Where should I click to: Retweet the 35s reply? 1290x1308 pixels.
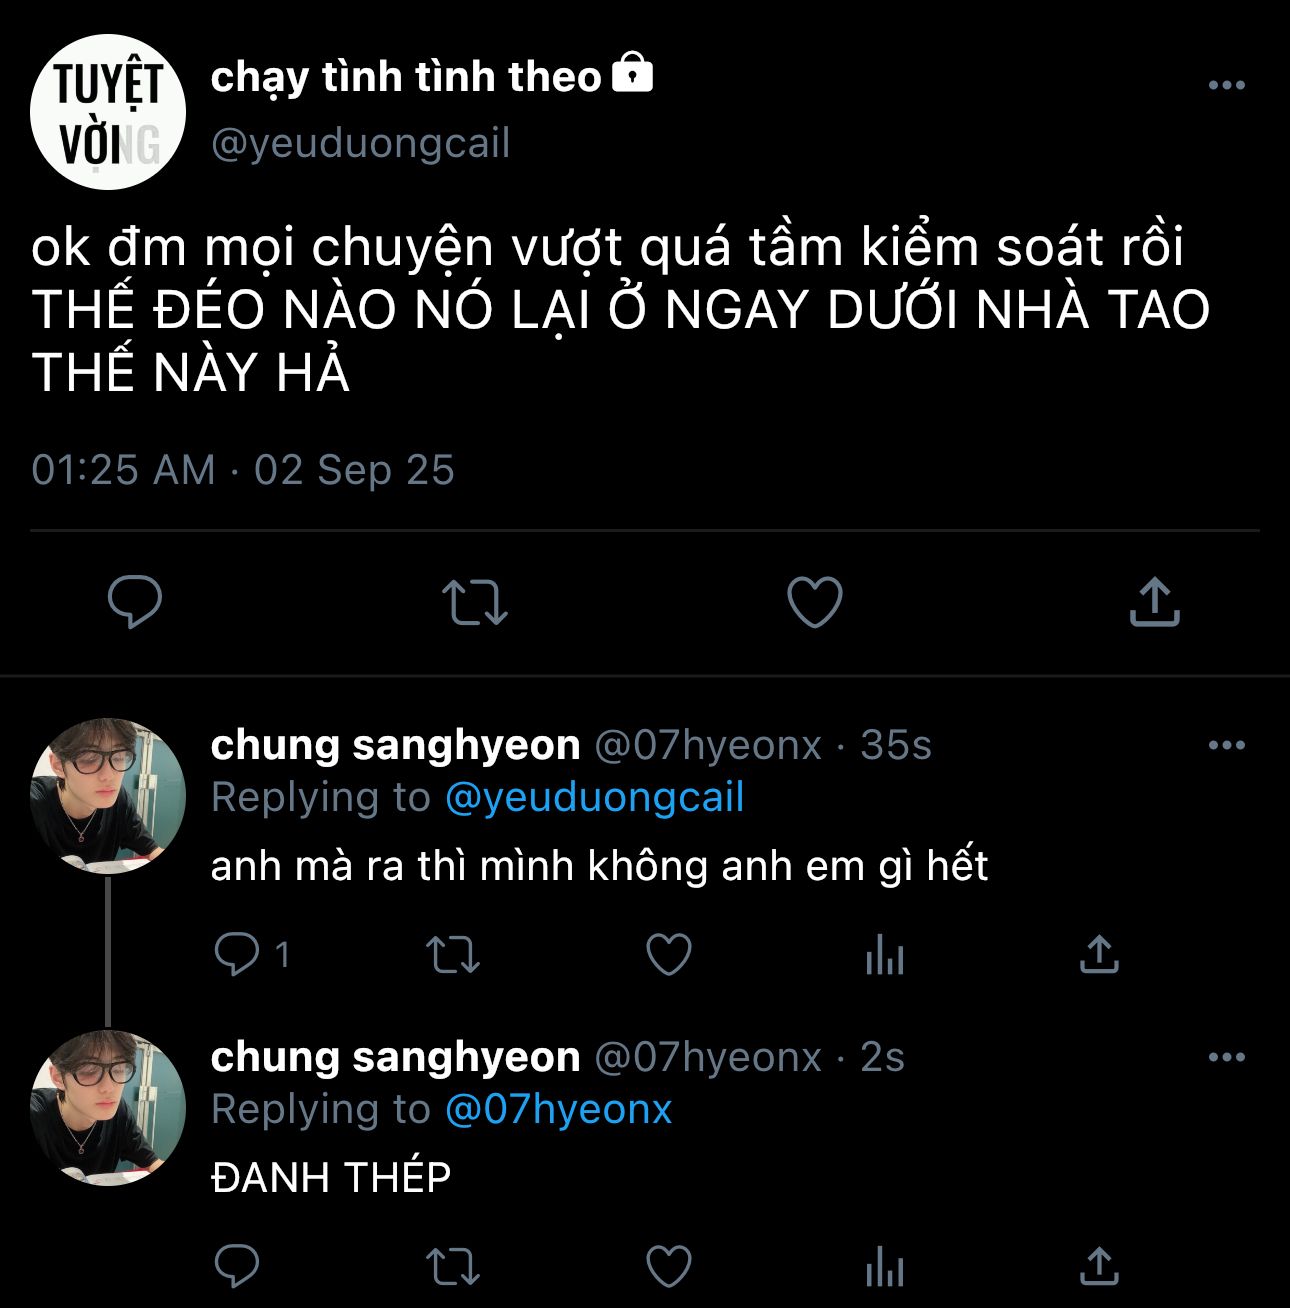pos(453,954)
